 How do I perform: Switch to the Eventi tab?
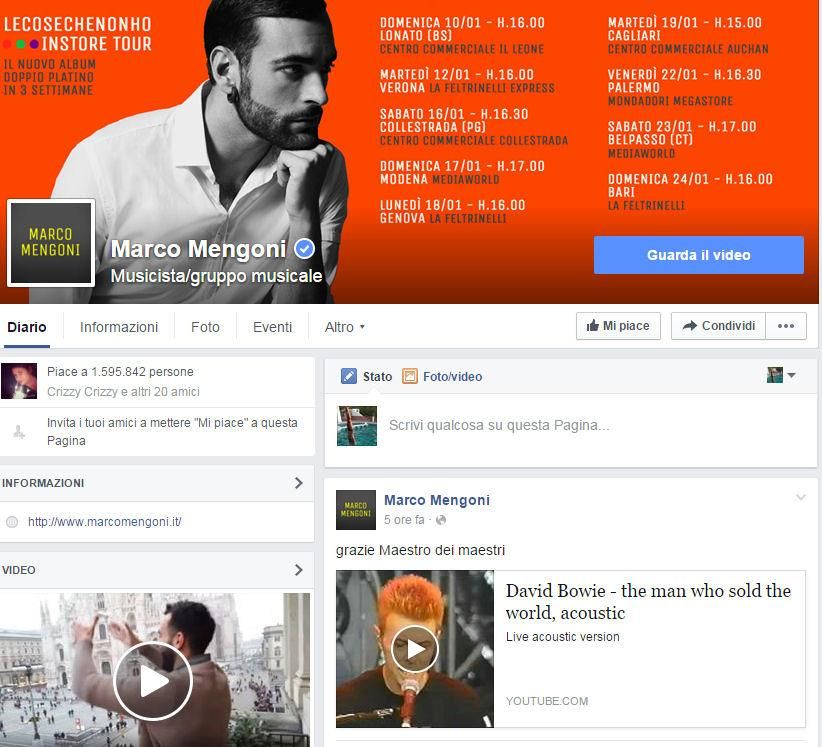[272, 327]
